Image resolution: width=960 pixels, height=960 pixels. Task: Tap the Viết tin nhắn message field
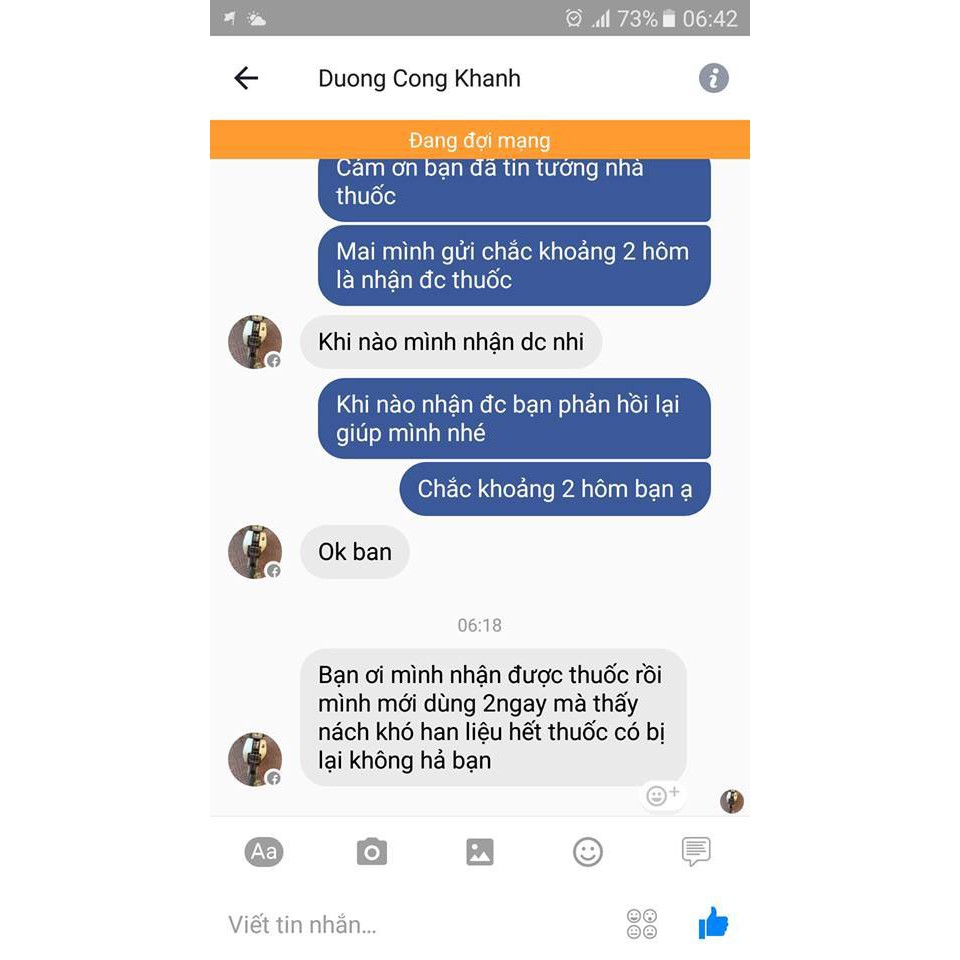416,924
